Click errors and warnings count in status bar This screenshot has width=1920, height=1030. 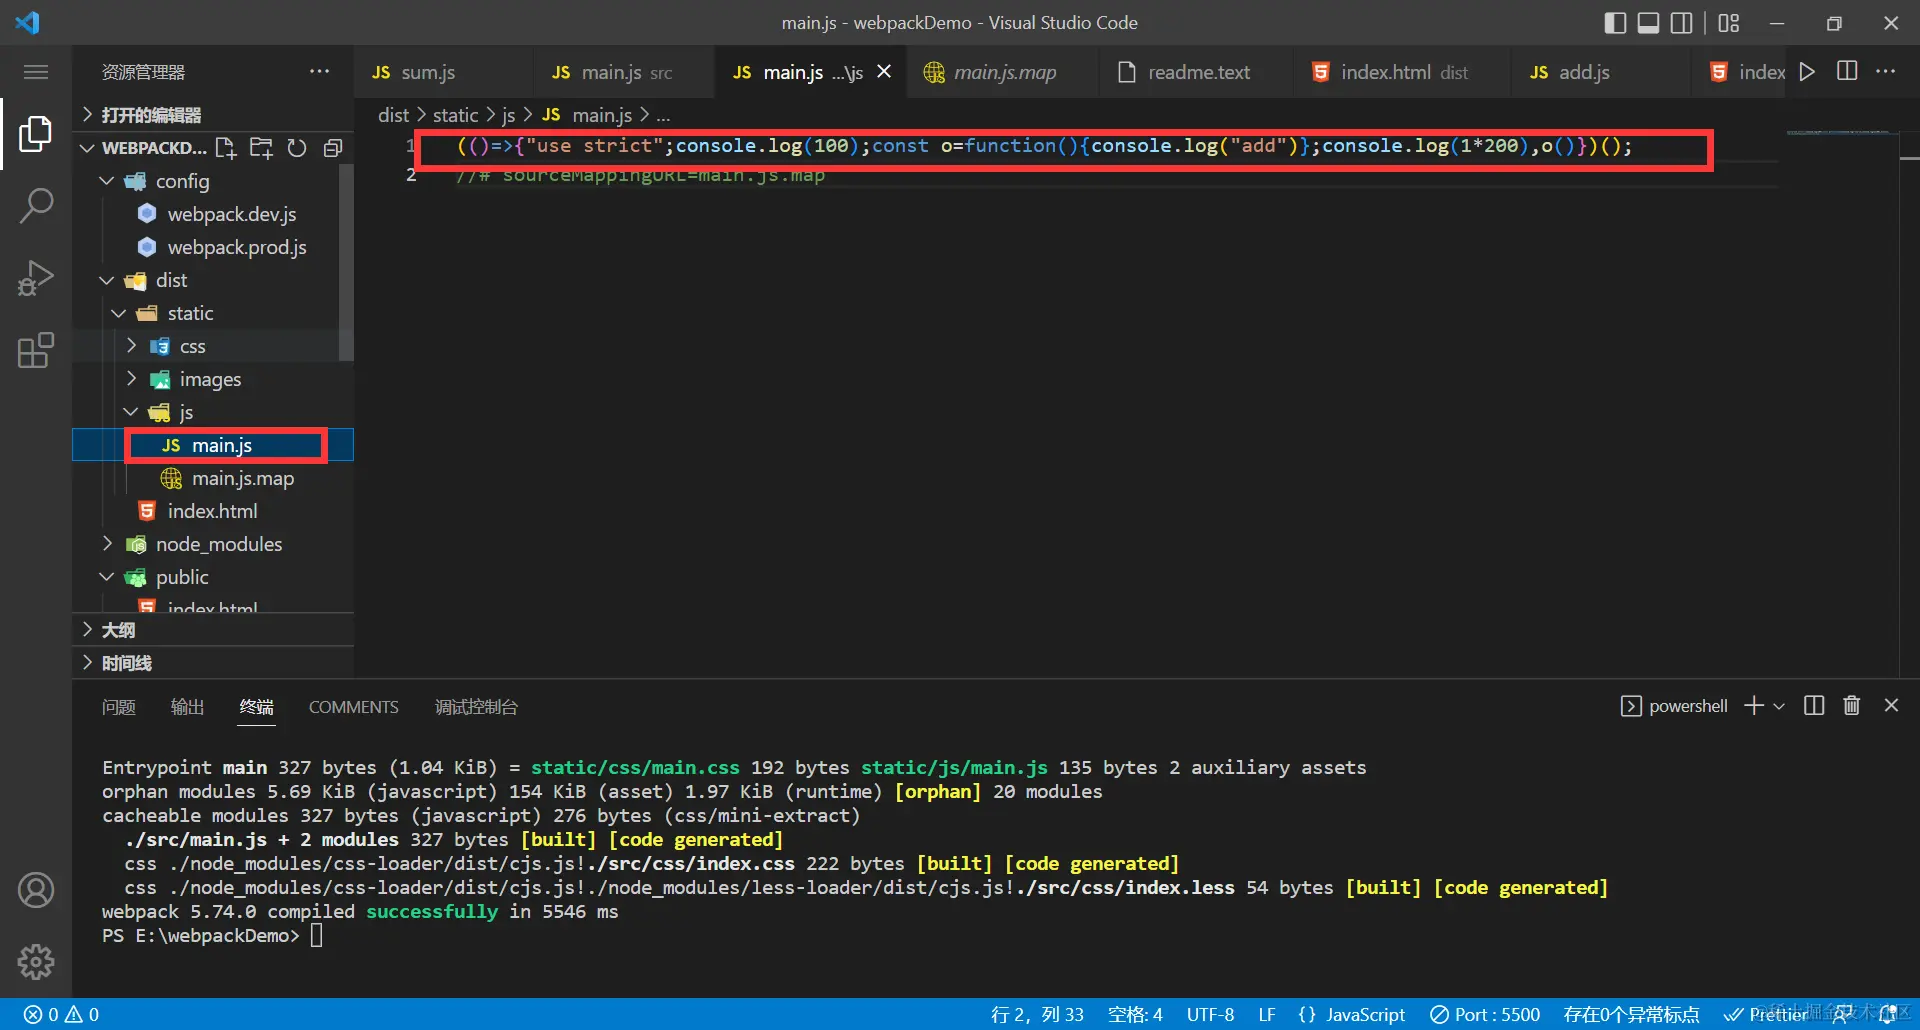pos(61,1014)
